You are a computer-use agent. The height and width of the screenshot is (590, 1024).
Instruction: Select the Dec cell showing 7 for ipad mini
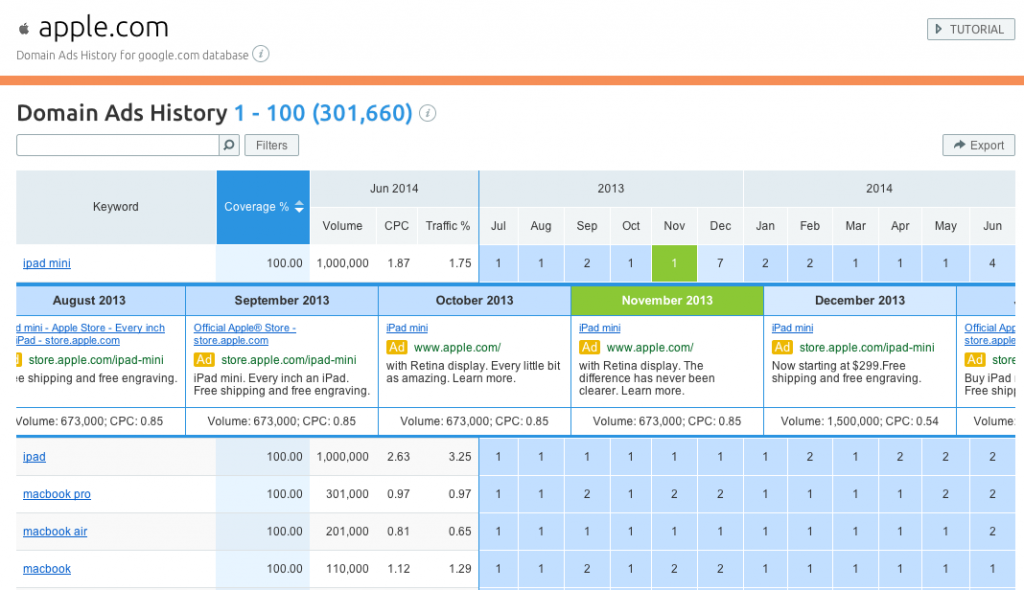coord(720,263)
